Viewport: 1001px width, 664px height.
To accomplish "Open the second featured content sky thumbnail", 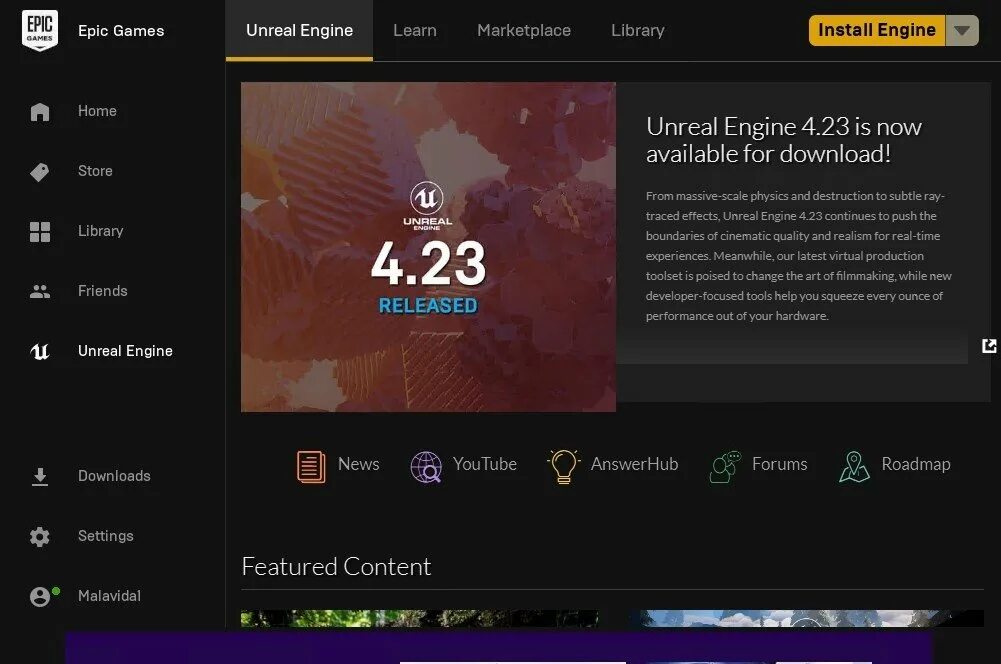I will click(x=806, y=619).
